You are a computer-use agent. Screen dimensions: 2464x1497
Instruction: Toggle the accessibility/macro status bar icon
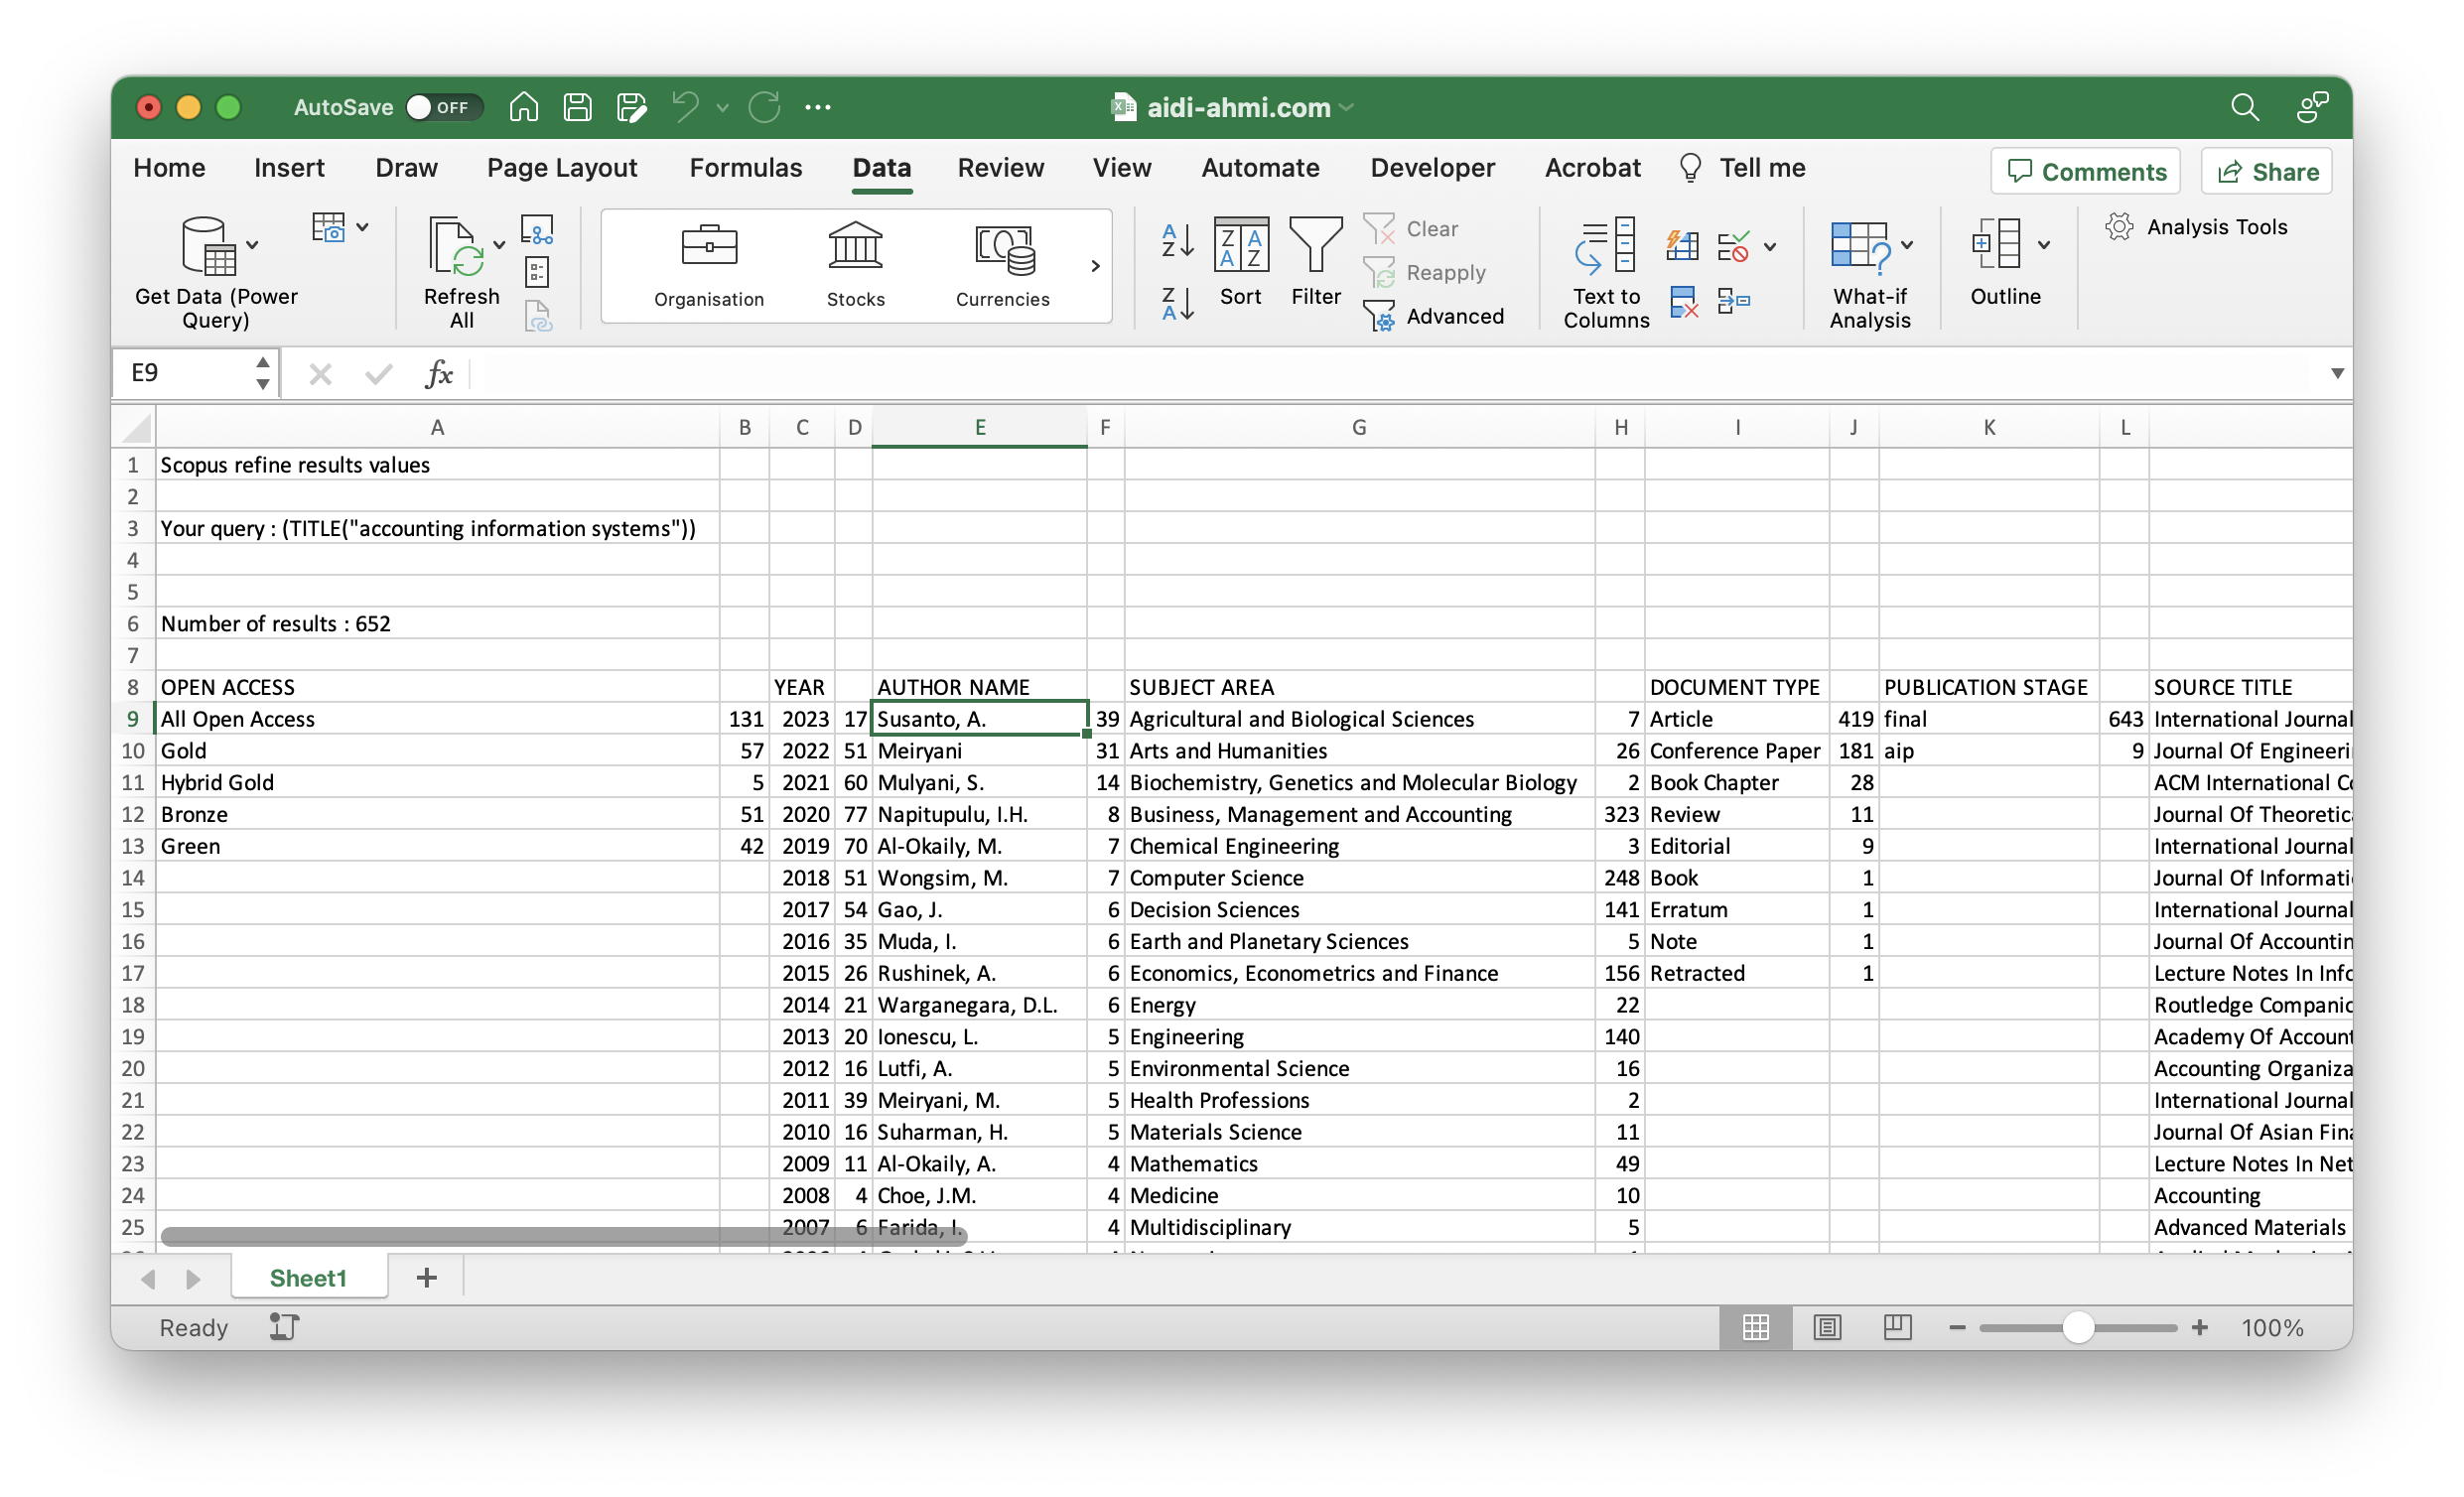pyautogui.click(x=284, y=1328)
